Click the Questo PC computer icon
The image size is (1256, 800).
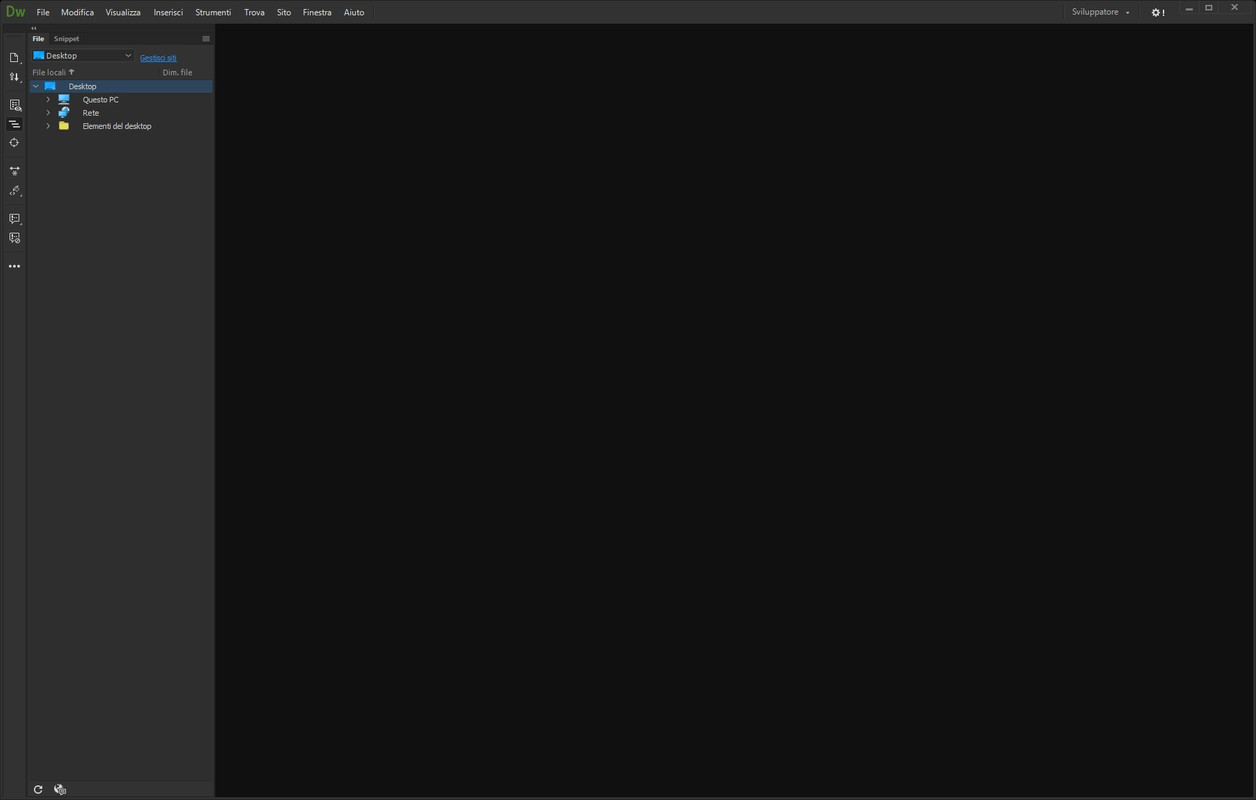pos(64,100)
